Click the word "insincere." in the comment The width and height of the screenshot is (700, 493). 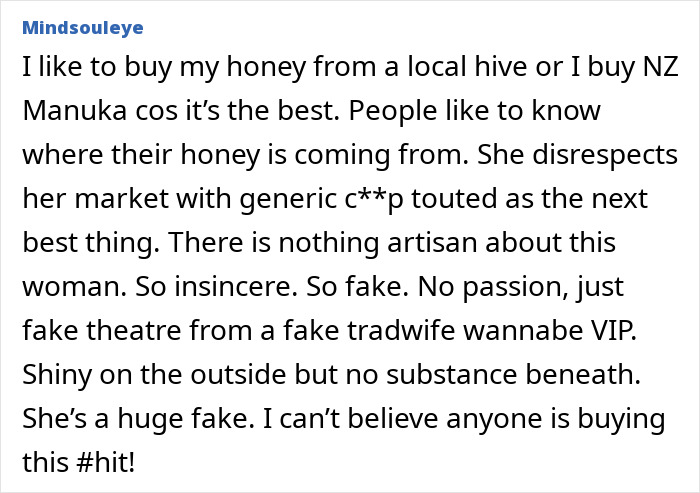coord(236,287)
